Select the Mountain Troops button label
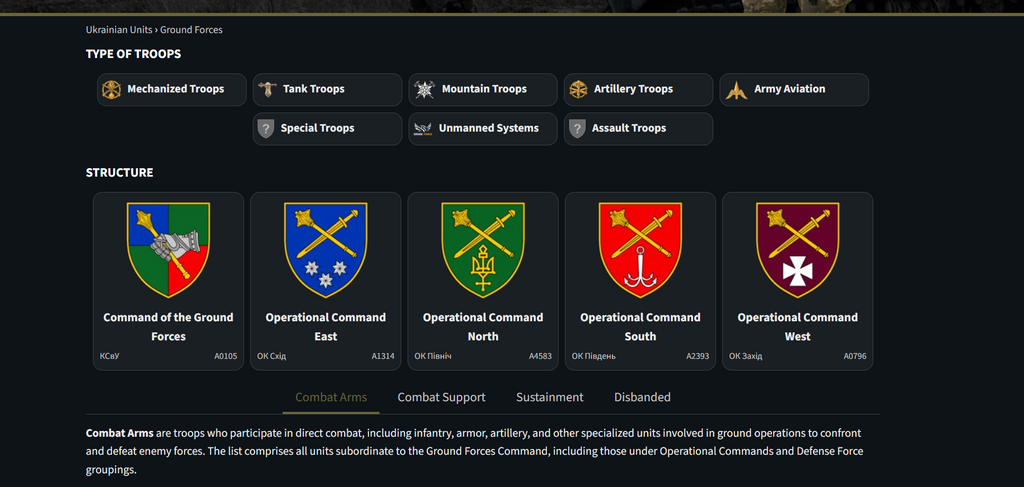The width and height of the screenshot is (1024, 487). click(x=484, y=89)
